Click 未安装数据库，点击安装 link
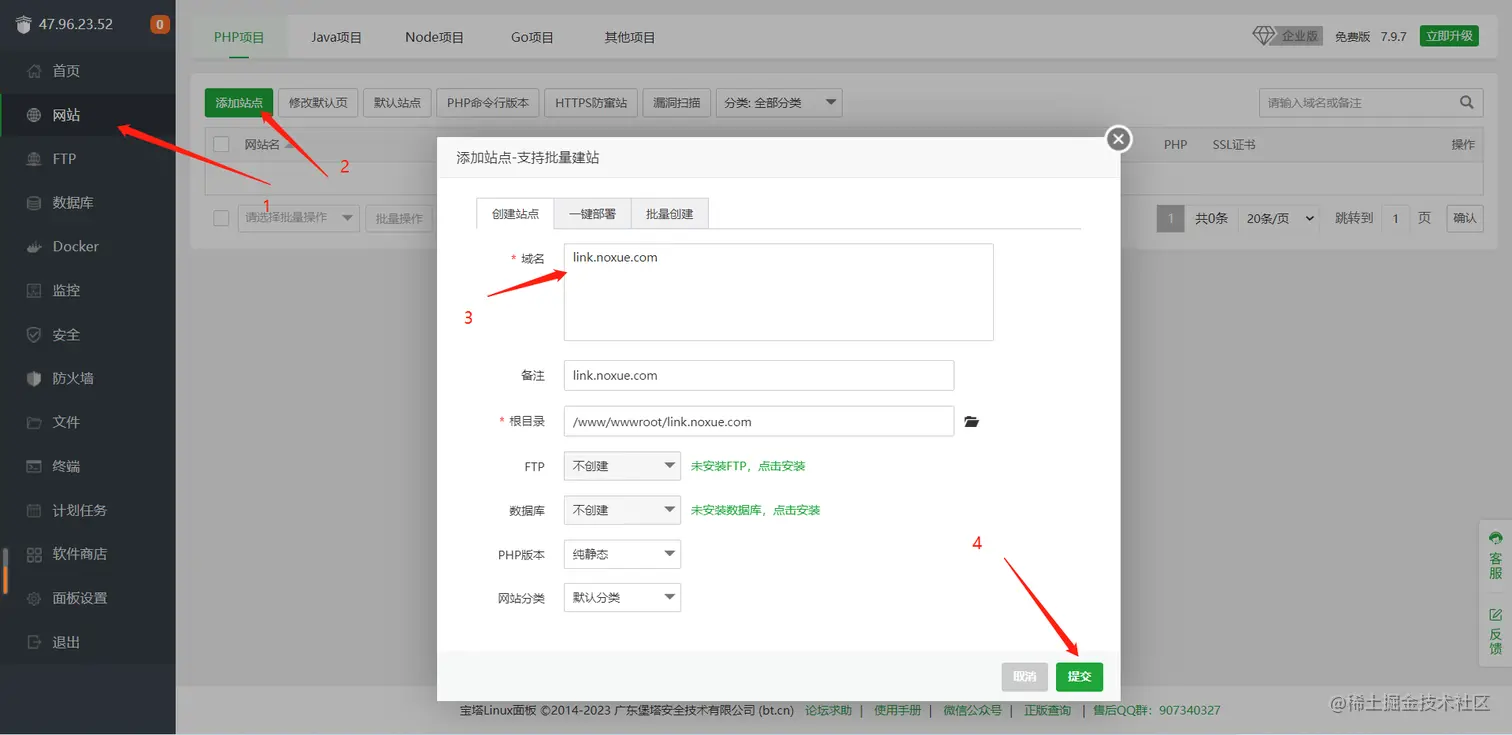The height and width of the screenshot is (735, 1512). point(755,510)
